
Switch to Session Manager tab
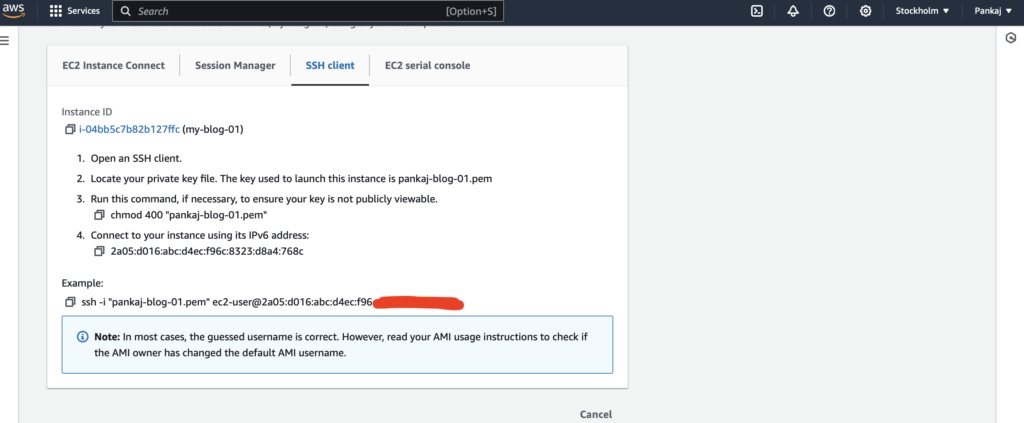pos(235,65)
